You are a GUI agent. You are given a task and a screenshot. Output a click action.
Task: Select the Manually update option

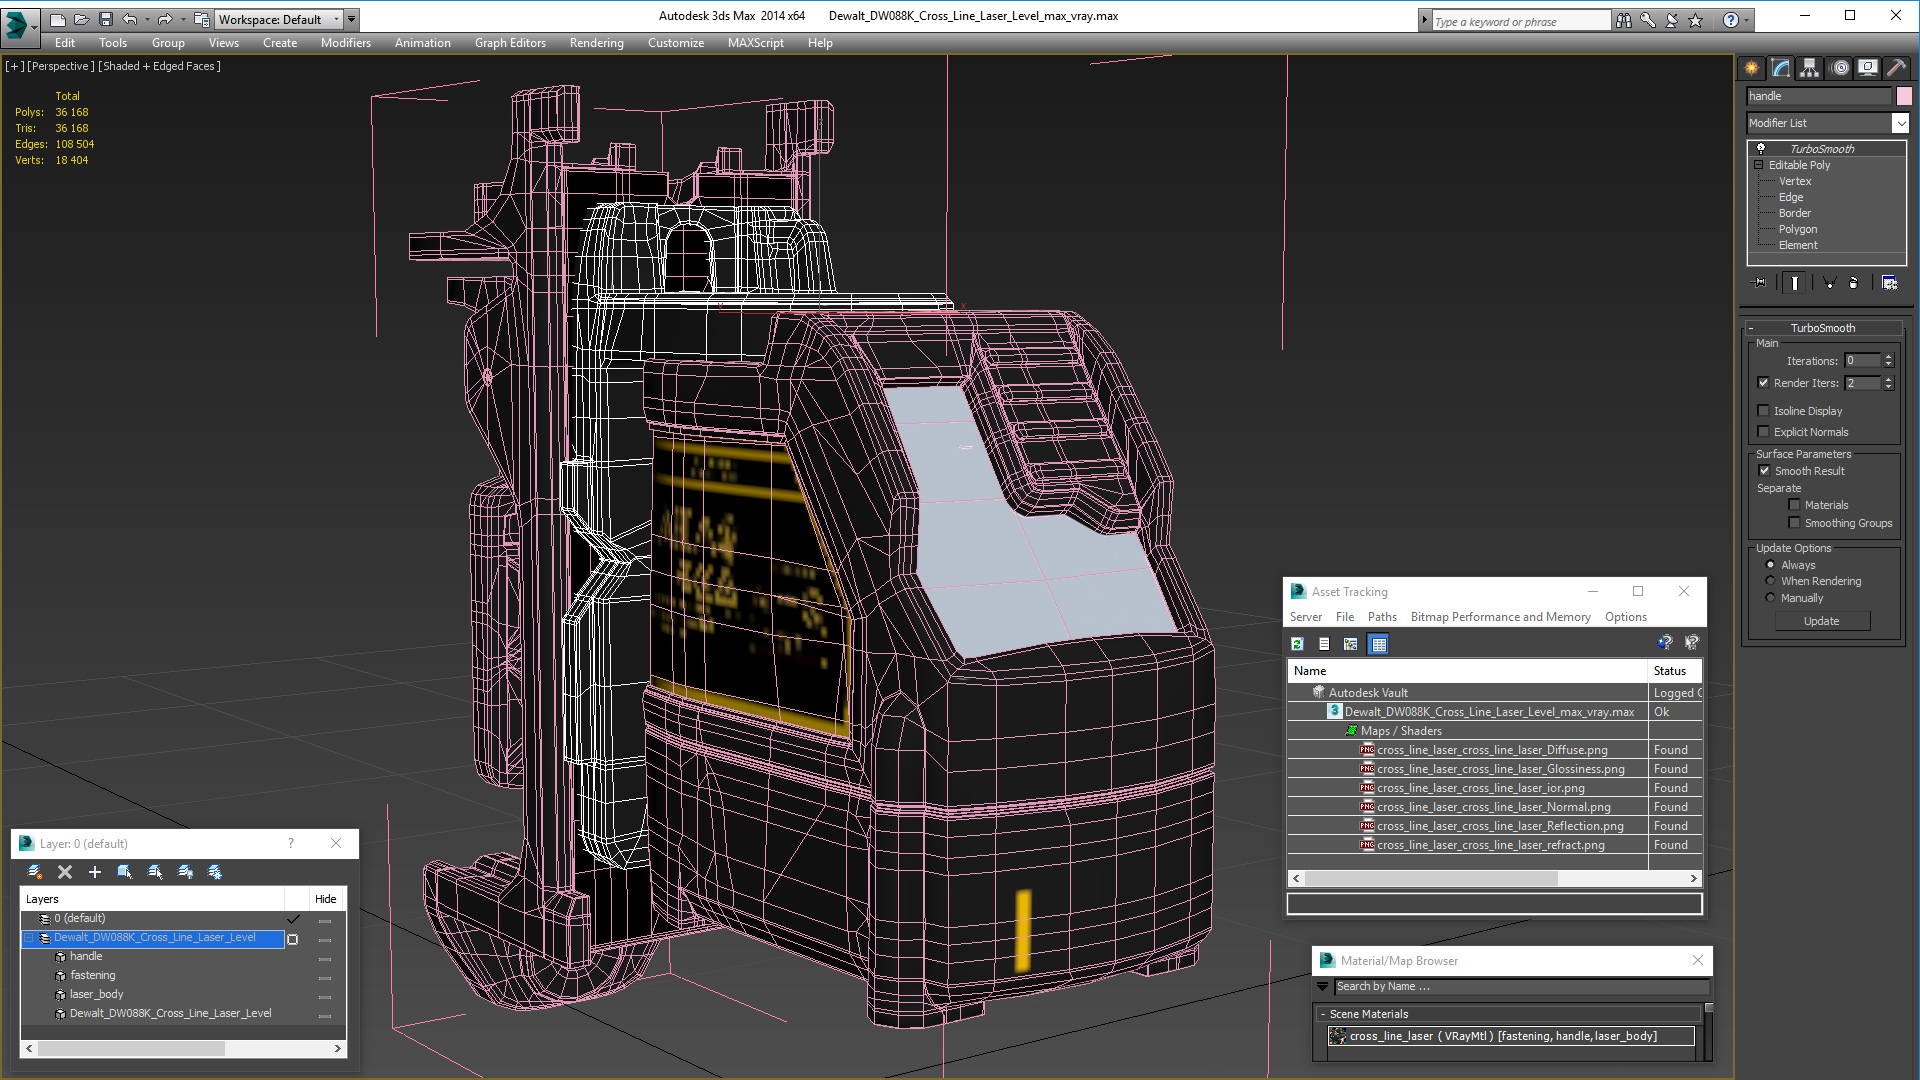[x=1770, y=597]
